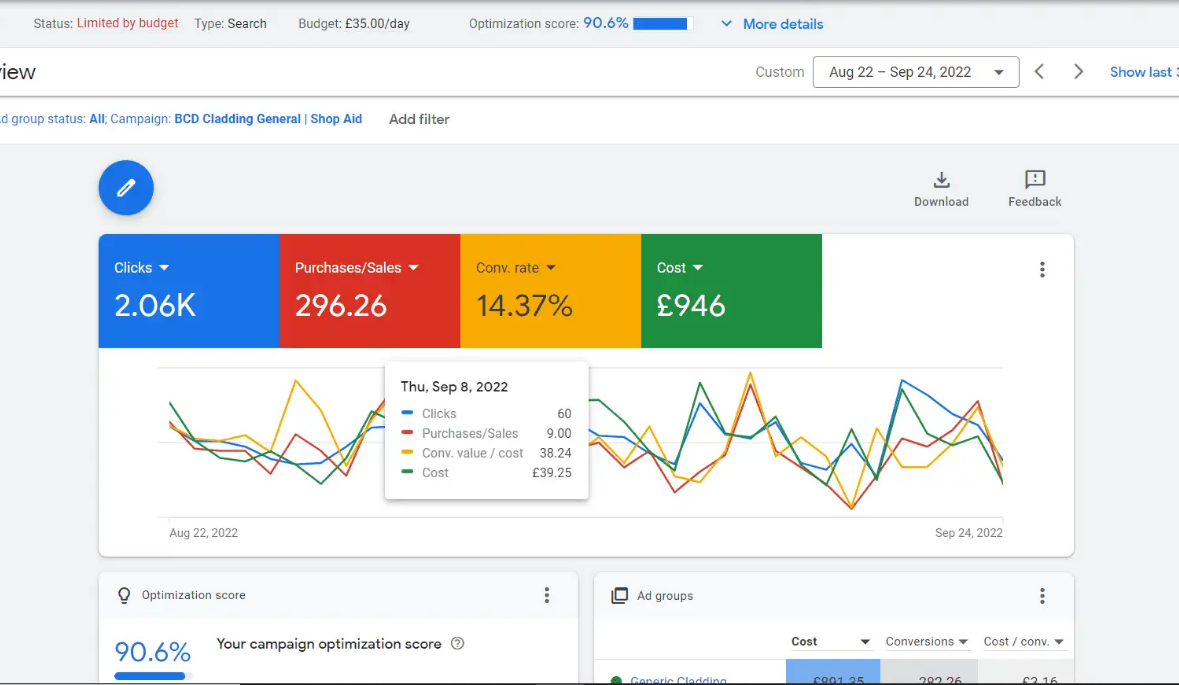Image resolution: width=1179 pixels, height=685 pixels.
Task: Click the 90.6% score in top status bar
Action: (605, 23)
